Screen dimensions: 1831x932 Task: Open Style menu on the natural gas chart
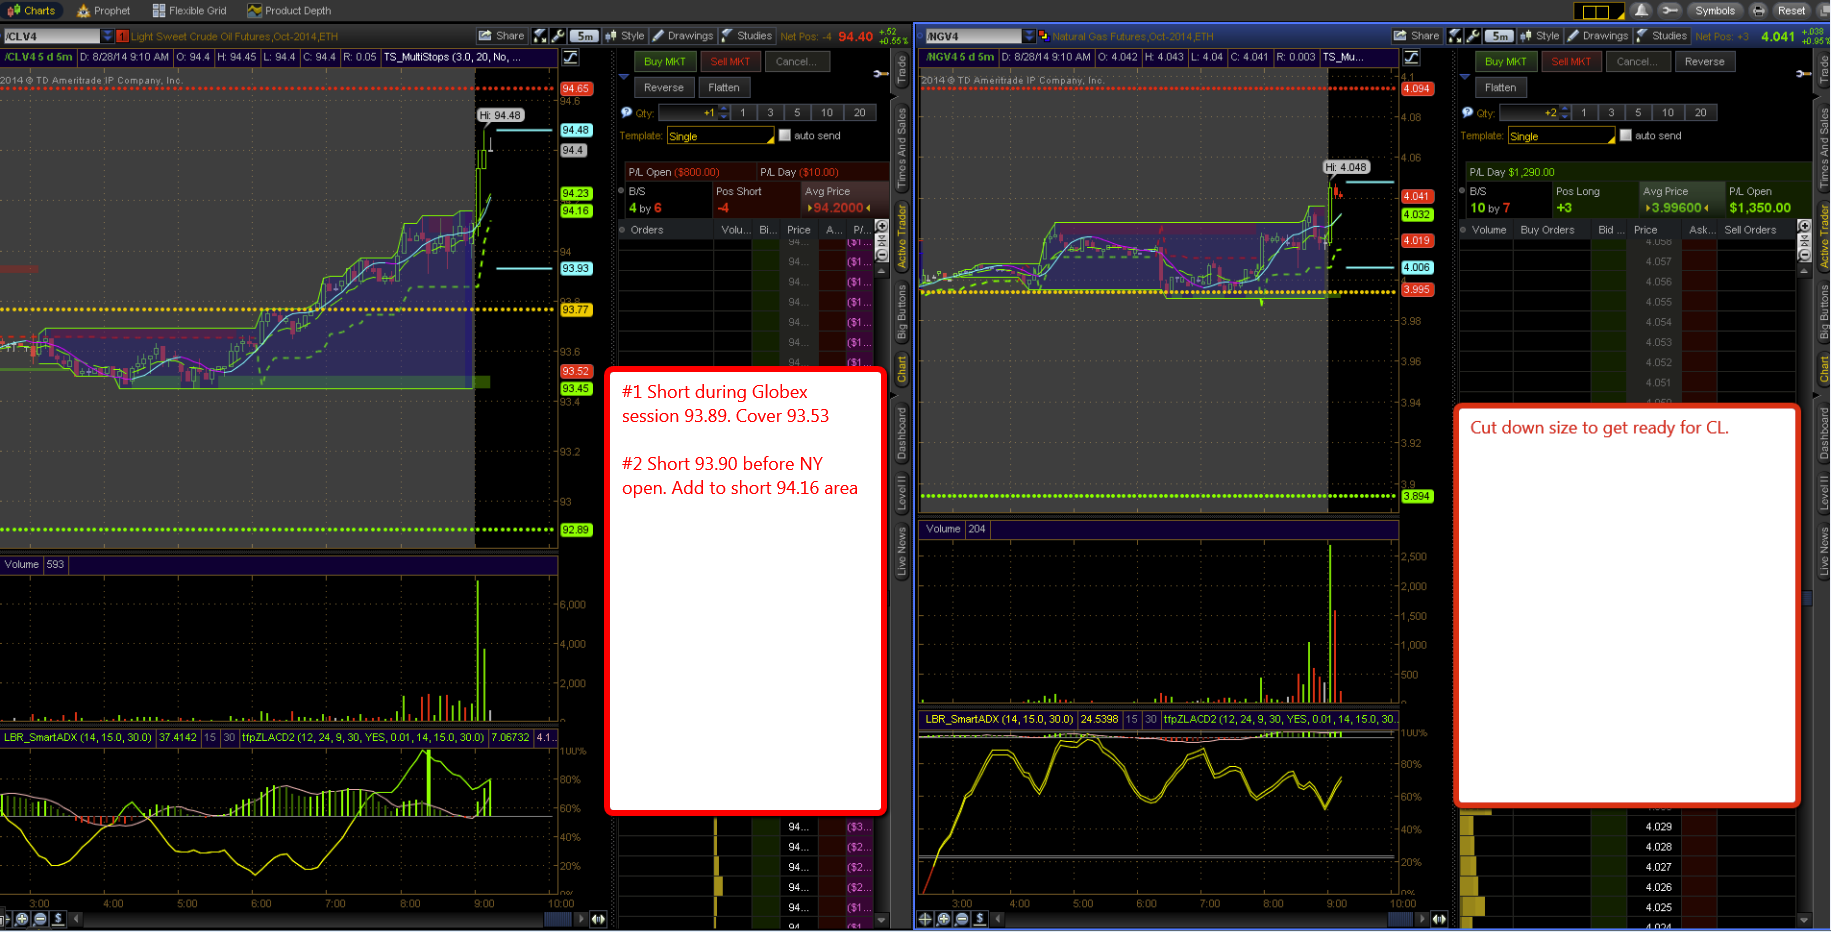point(1540,36)
